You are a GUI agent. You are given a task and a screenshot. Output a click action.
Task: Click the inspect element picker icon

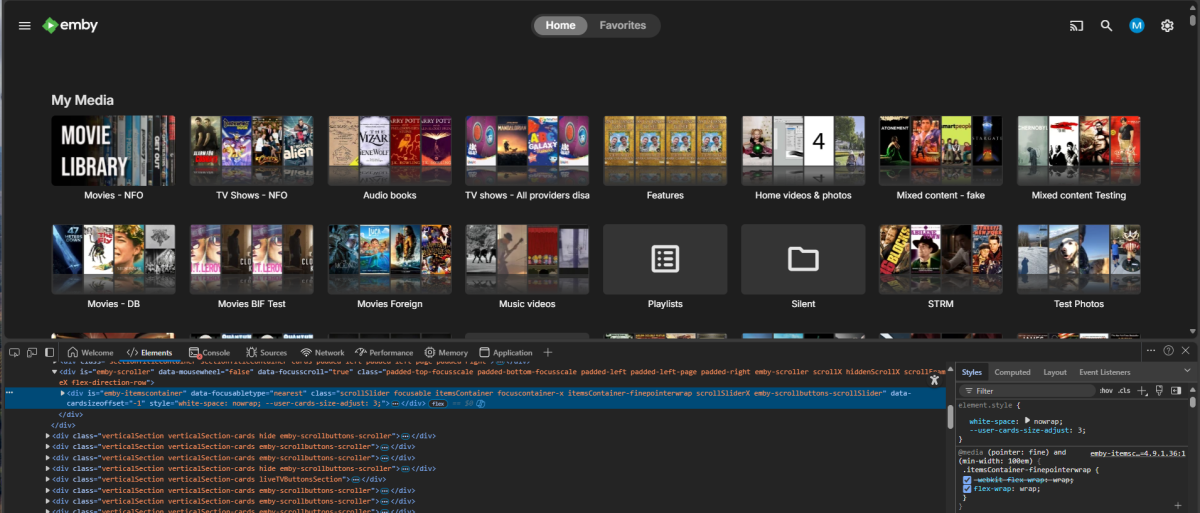[14, 352]
